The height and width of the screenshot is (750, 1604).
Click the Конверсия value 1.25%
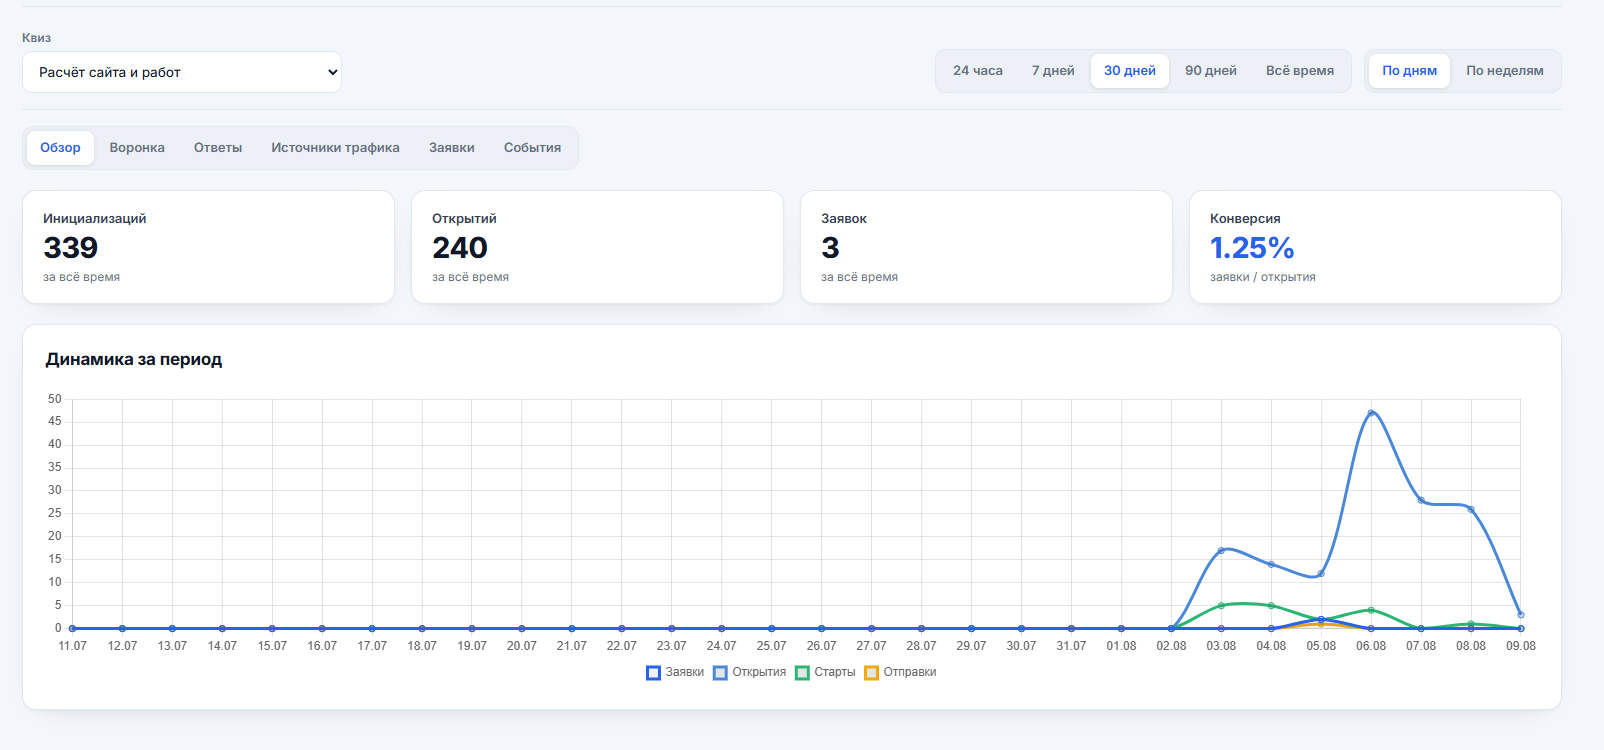1252,248
